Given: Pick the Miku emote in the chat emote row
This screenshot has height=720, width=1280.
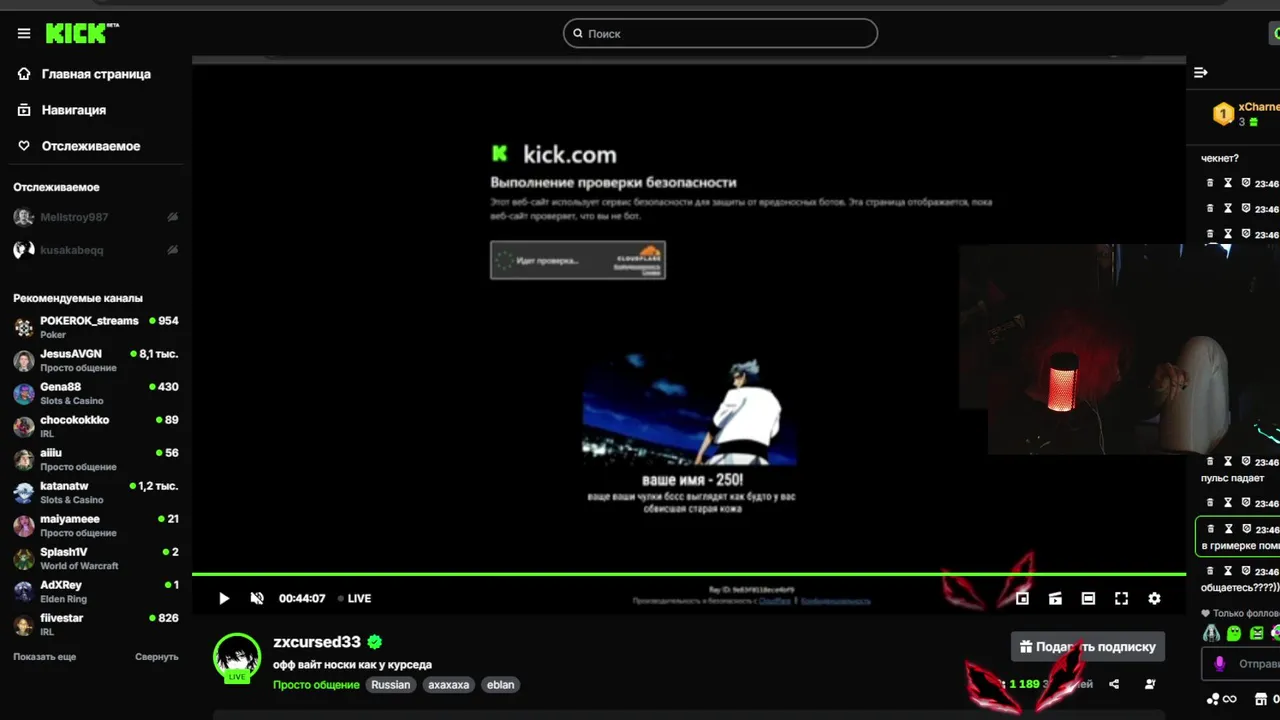Looking at the screenshot, I should coord(1211,632).
